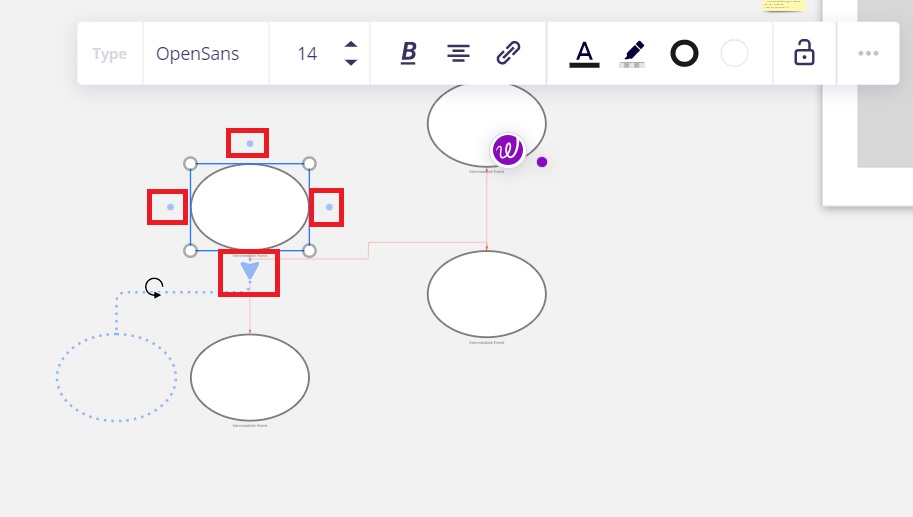
Task: Open the highlighter text color tool
Action: coord(632,54)
